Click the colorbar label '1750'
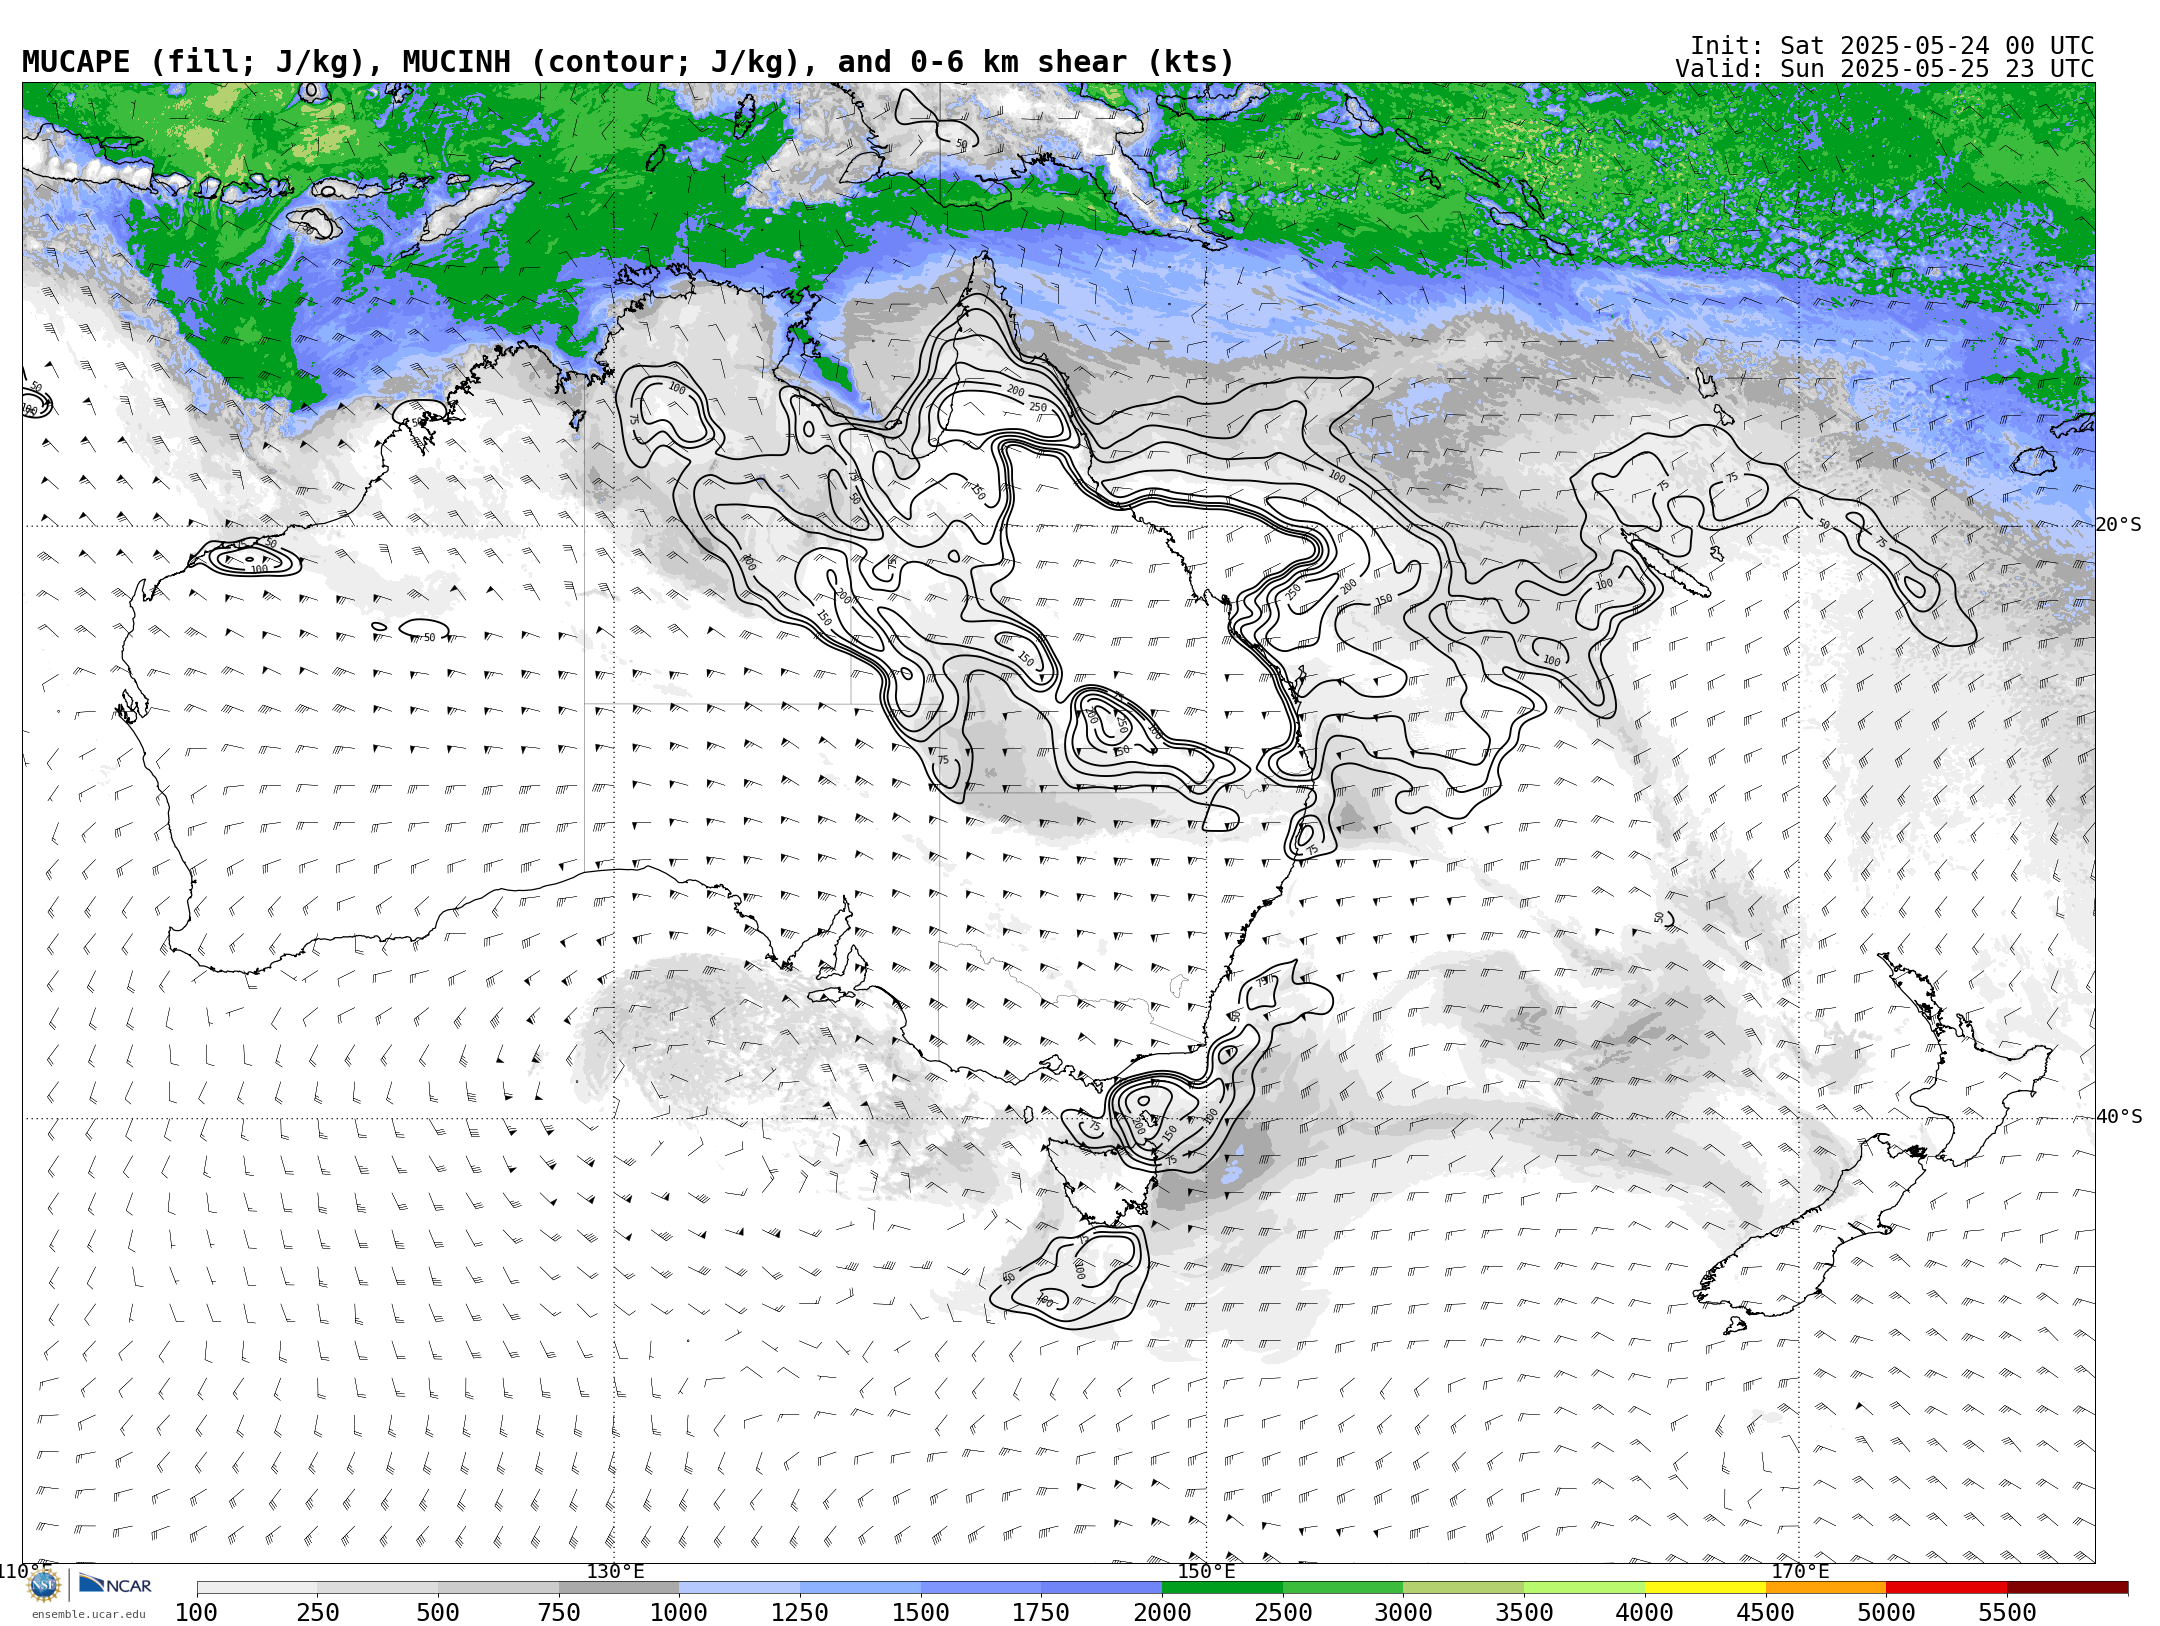Image resolution: width=2160 pixels, height=1626 pixels. [1041, 1613]
